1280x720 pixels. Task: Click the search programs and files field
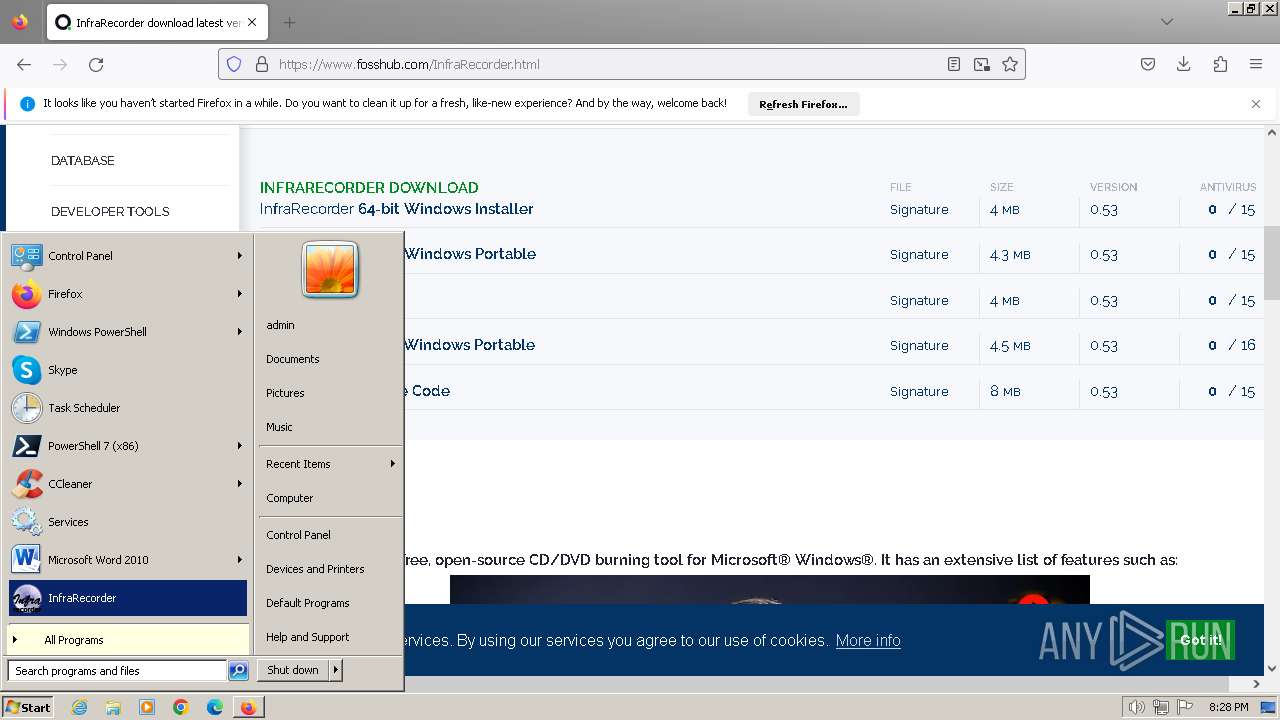(x=117, y=671)
